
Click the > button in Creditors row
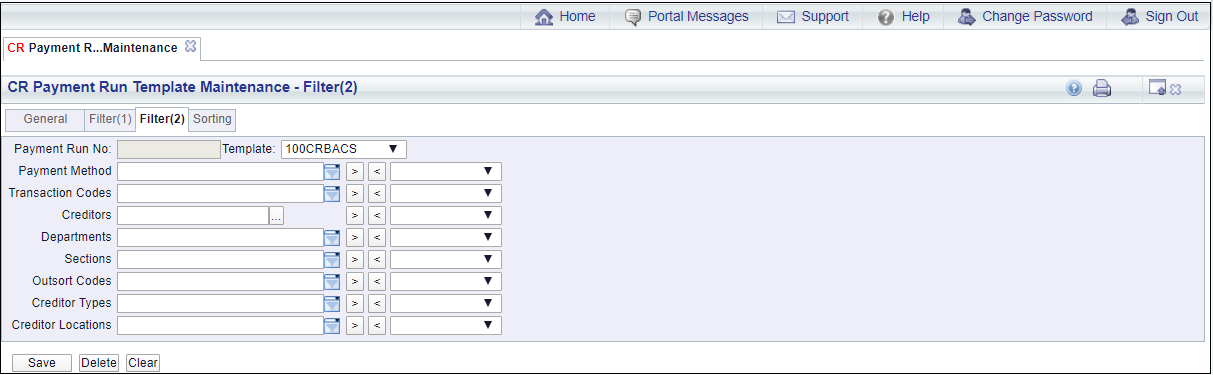pyautogui.click(x=355, y=215)
